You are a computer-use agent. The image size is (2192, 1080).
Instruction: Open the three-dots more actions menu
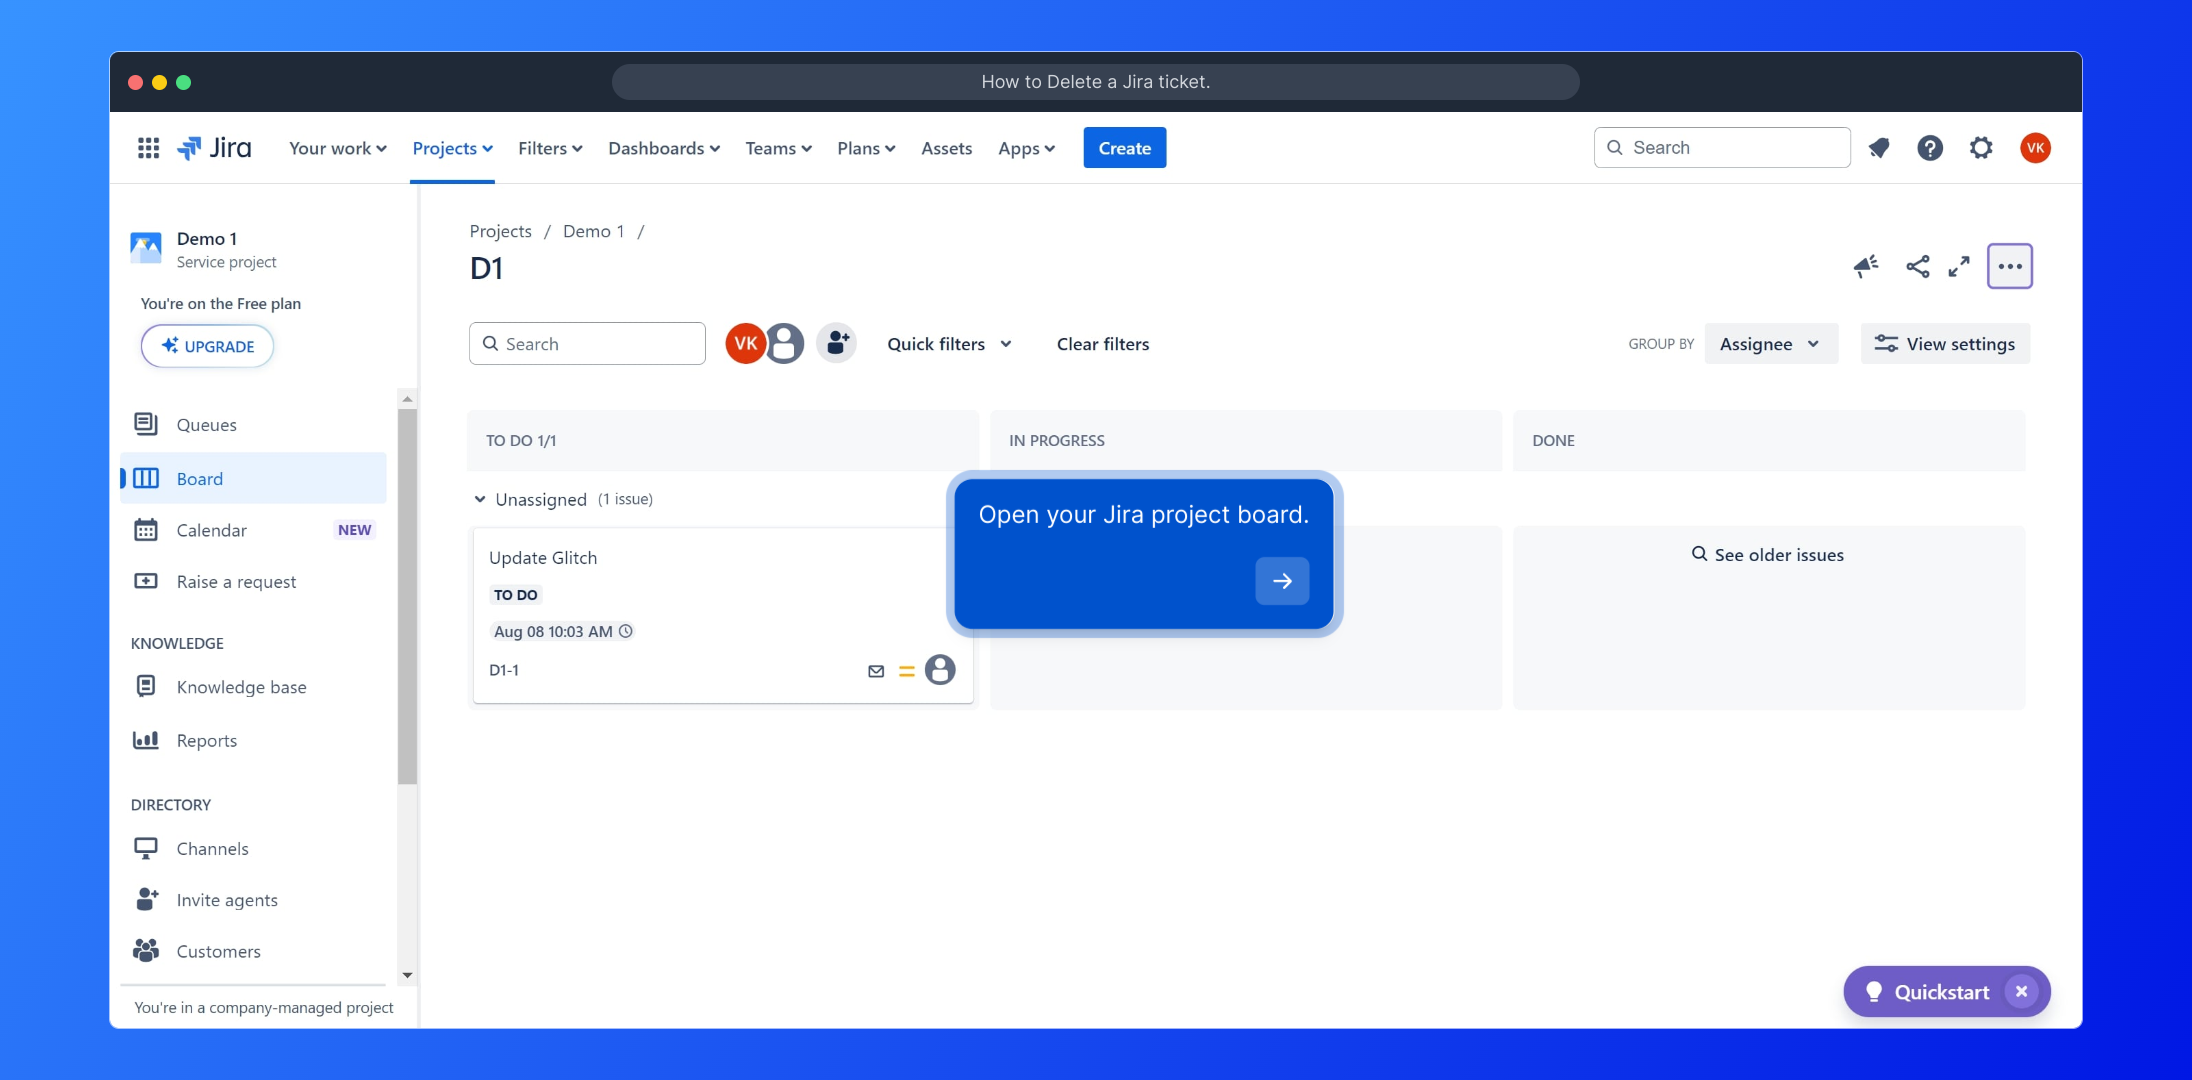2010,266
